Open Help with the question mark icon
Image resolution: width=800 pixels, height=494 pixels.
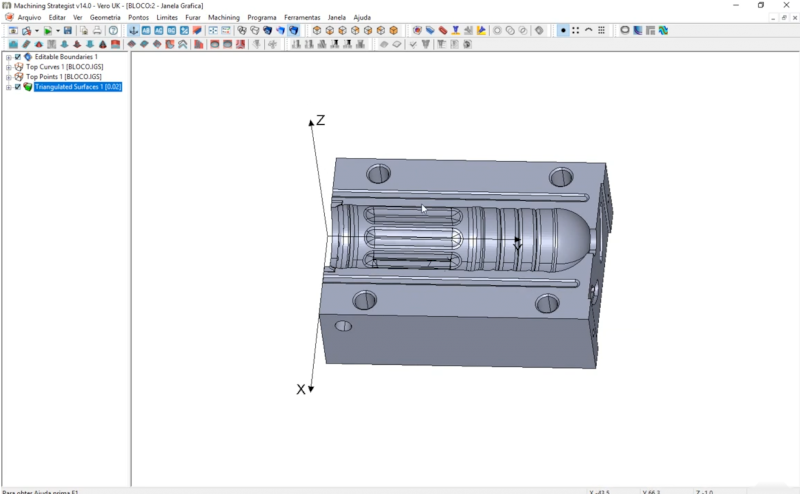113,31
